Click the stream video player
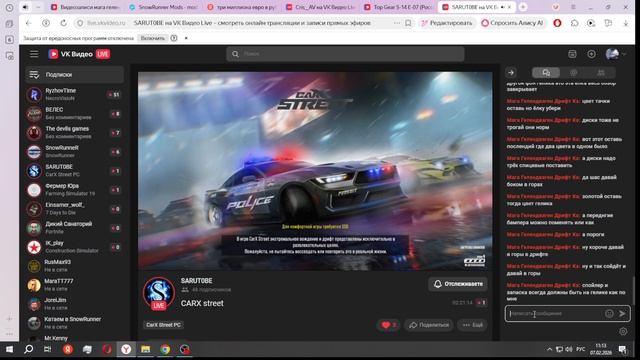Screen dimensions: 640x360 click(315, 171)
